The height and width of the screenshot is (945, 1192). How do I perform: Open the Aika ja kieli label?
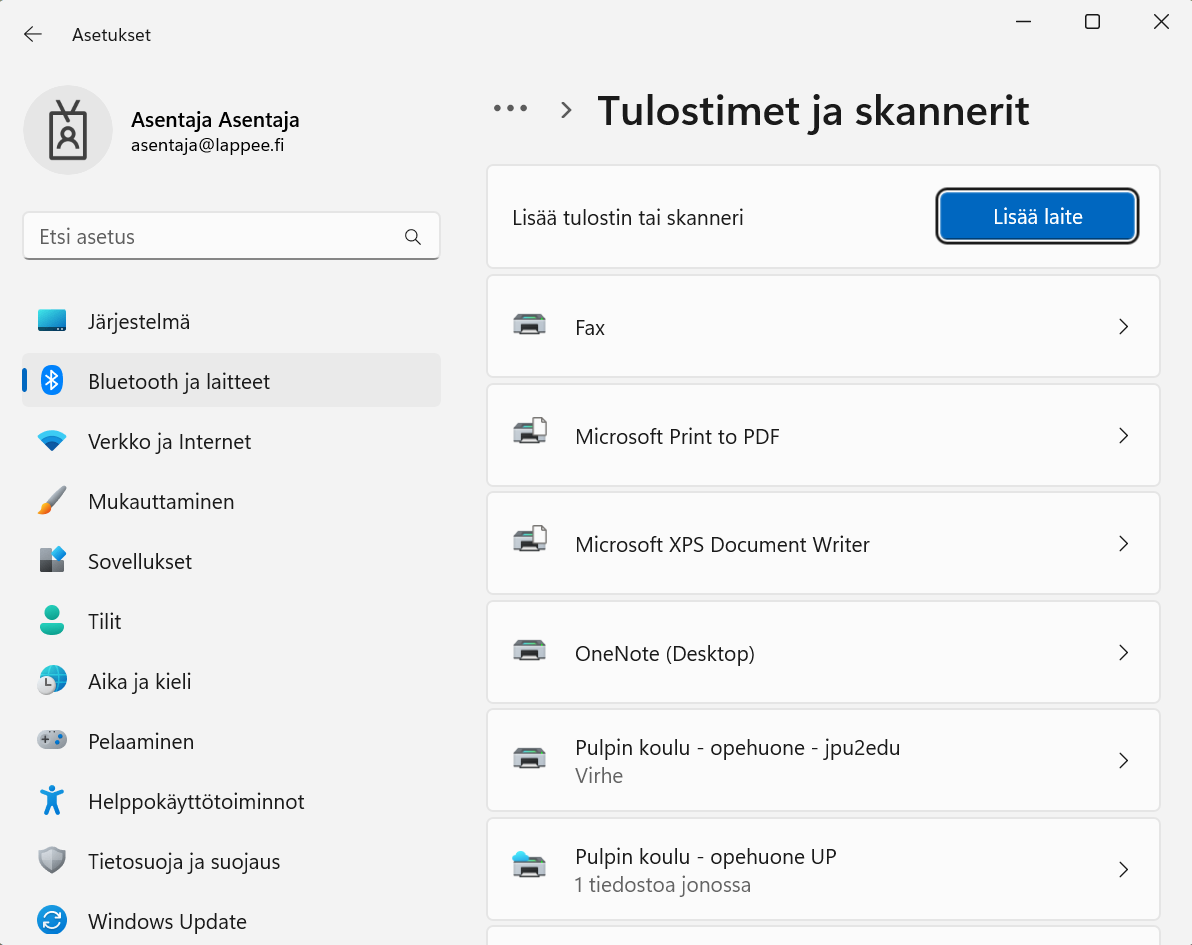pos(140,681)
